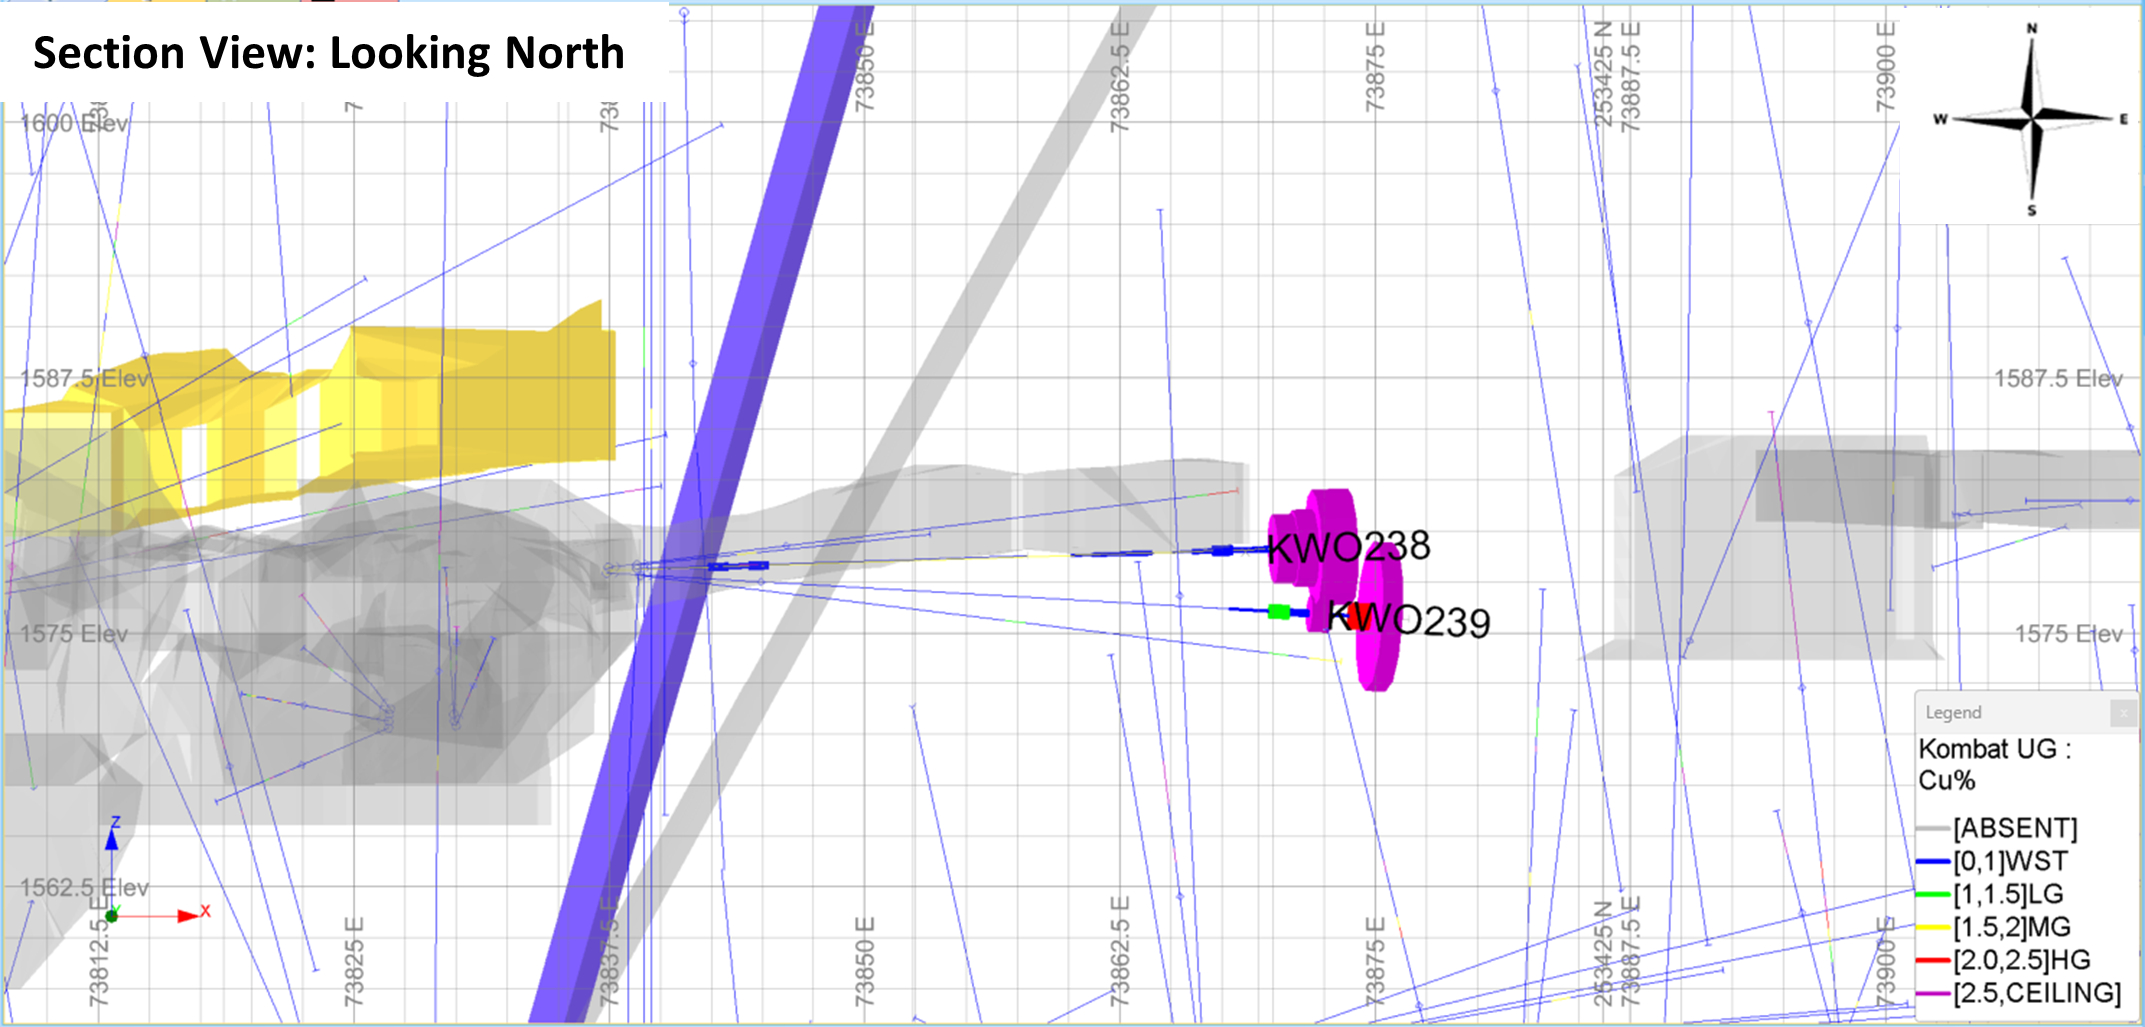Click the red HG assay interval on KWO239
This screenshot has height=1027, width=2145.
pos(1358,615)
